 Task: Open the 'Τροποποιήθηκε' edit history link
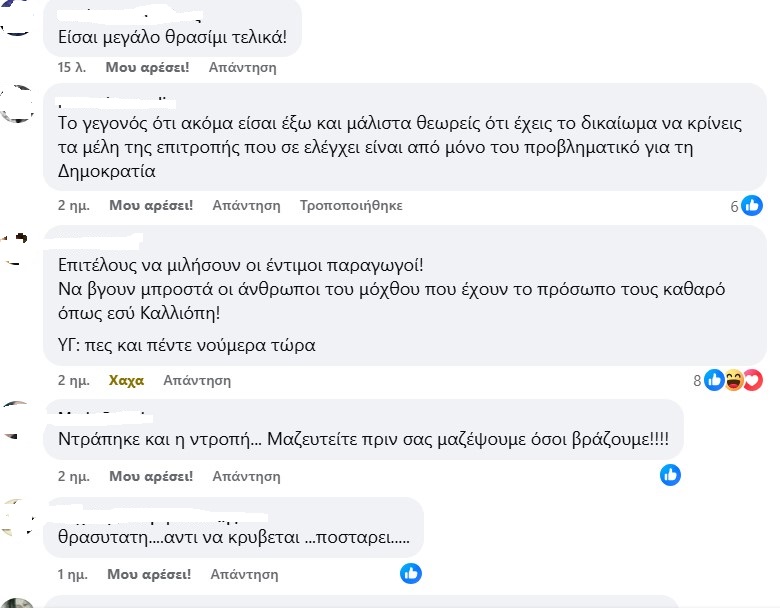click(351, 205)
